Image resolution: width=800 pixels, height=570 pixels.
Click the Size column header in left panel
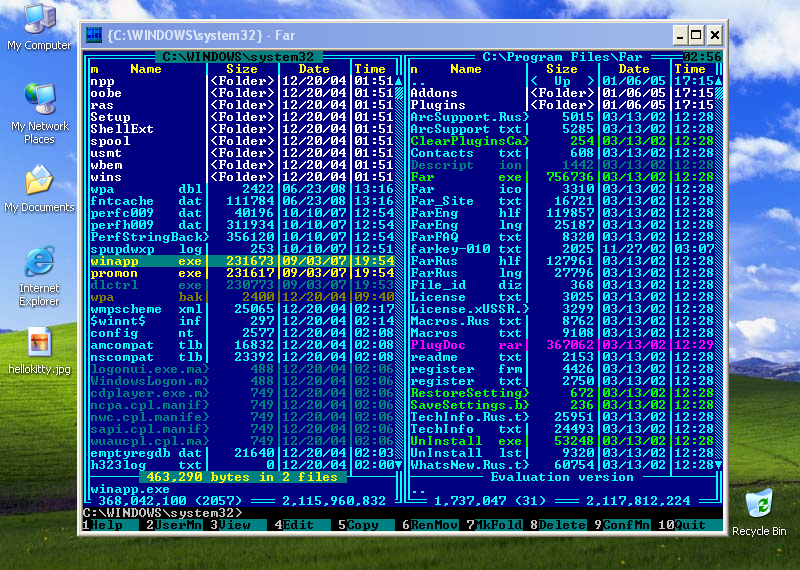(x=242, y=69)
